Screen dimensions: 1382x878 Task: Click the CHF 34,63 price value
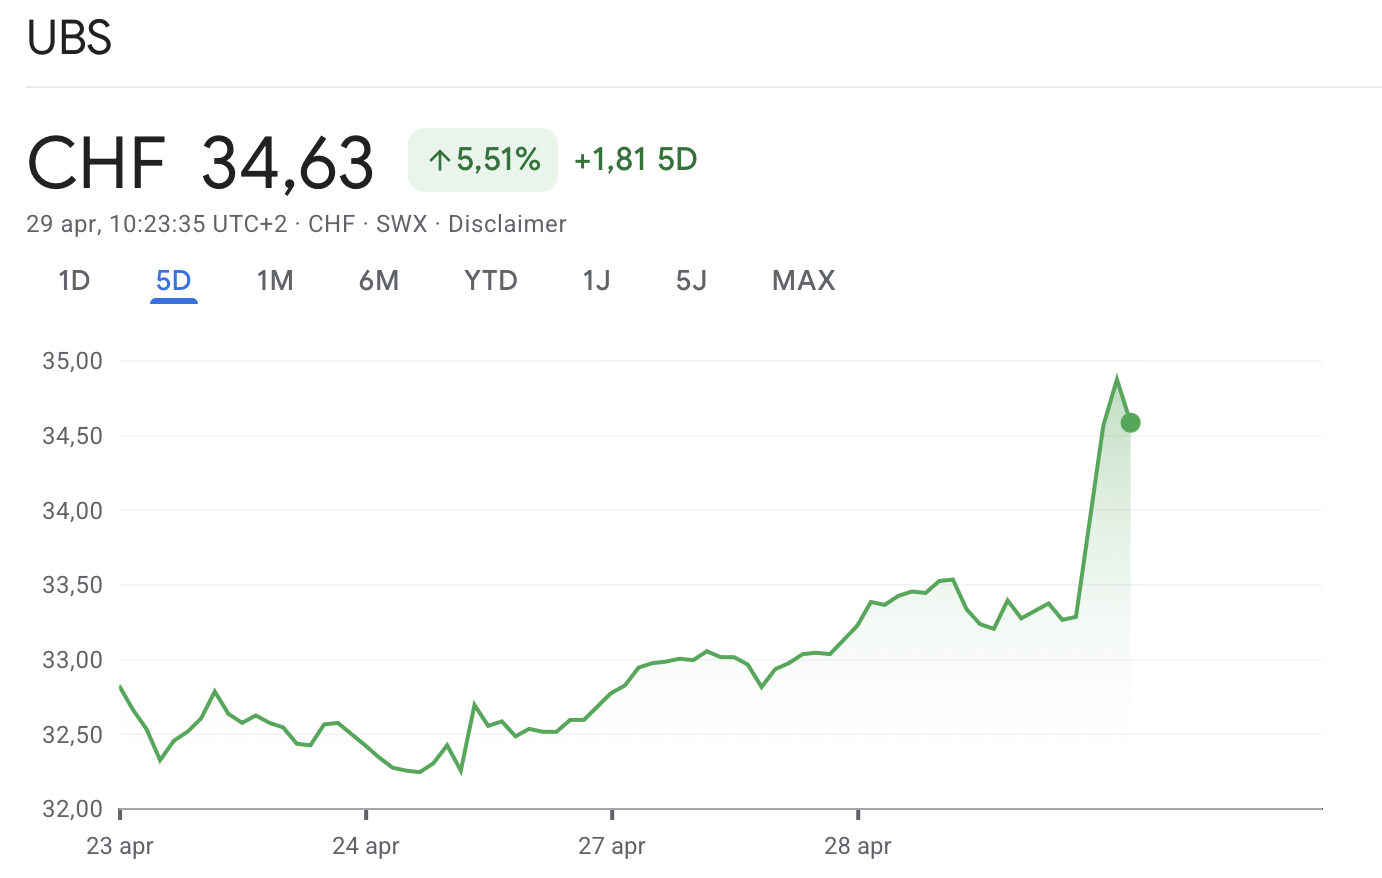click(x=201, y=162)
